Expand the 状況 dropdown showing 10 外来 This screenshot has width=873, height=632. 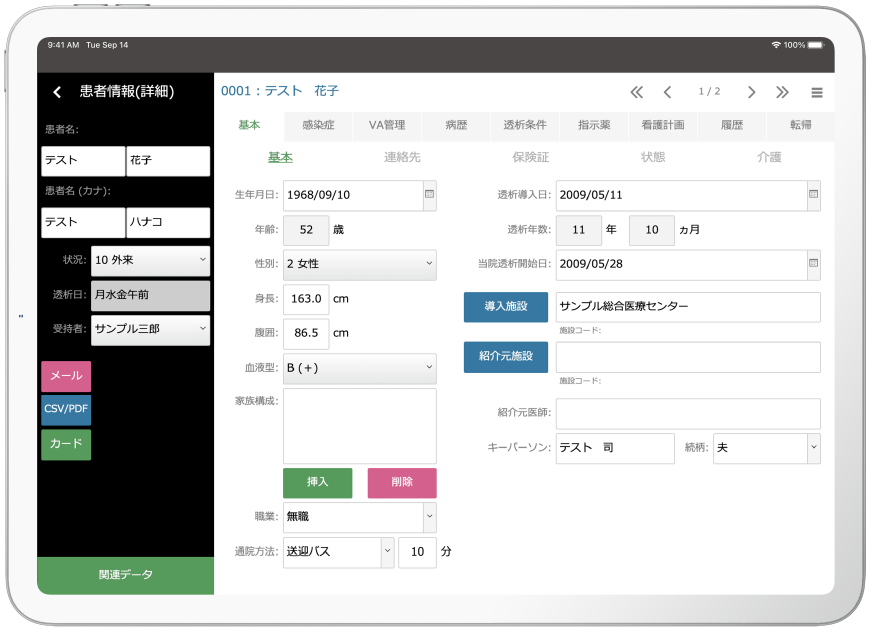tap(150, 260)
